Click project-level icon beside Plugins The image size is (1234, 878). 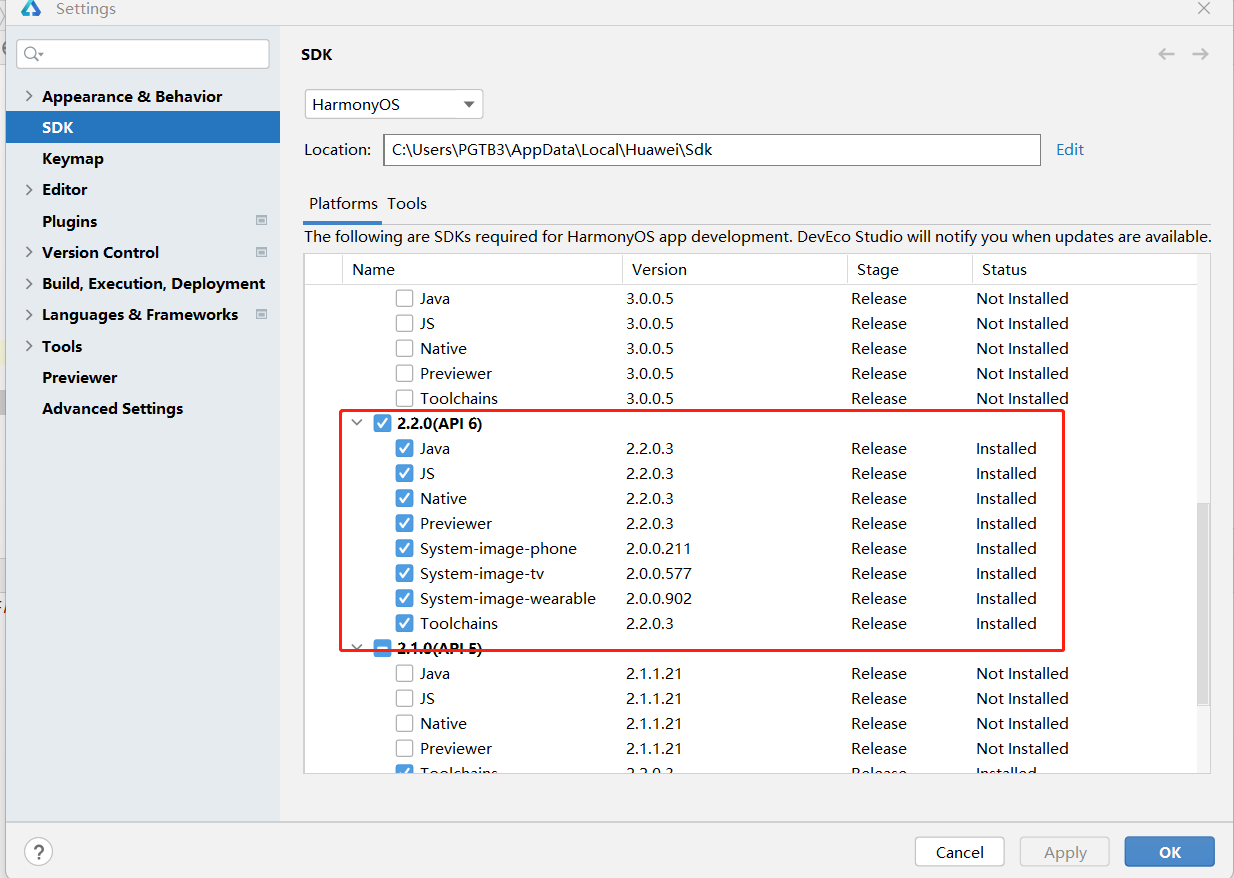tap(262, 221)
